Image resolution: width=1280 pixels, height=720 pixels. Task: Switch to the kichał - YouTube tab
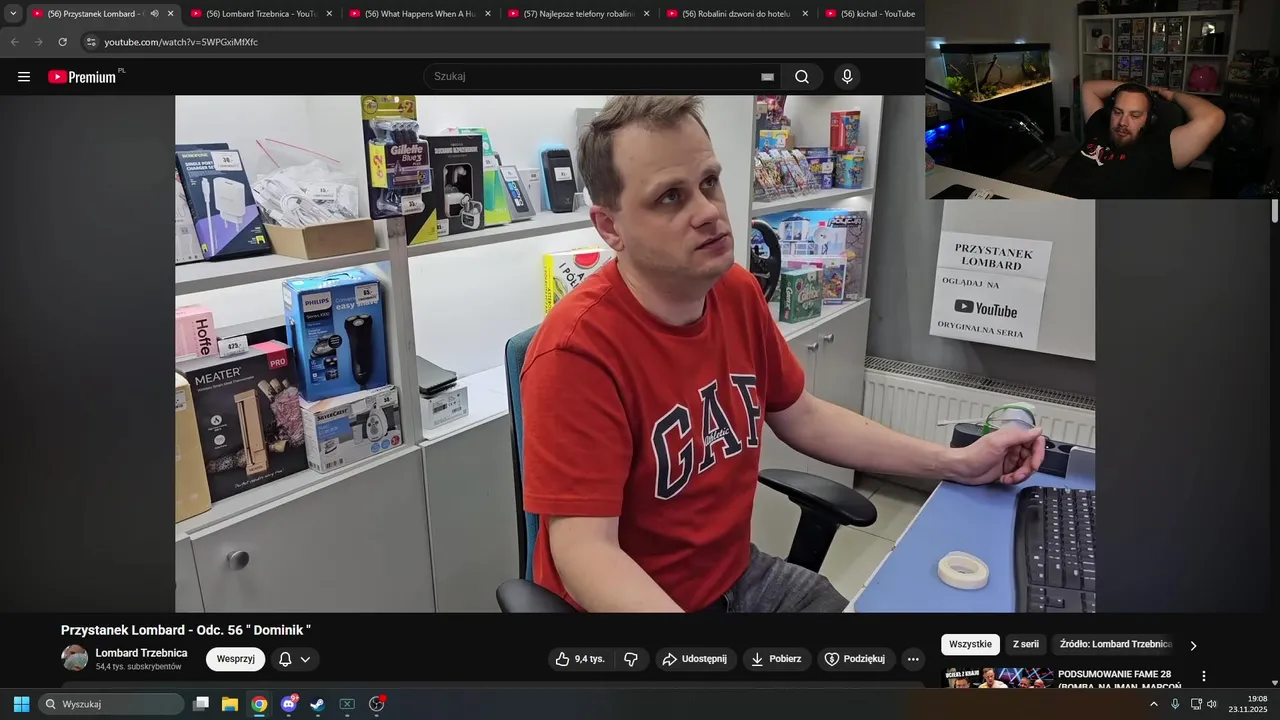pos(870,14)
